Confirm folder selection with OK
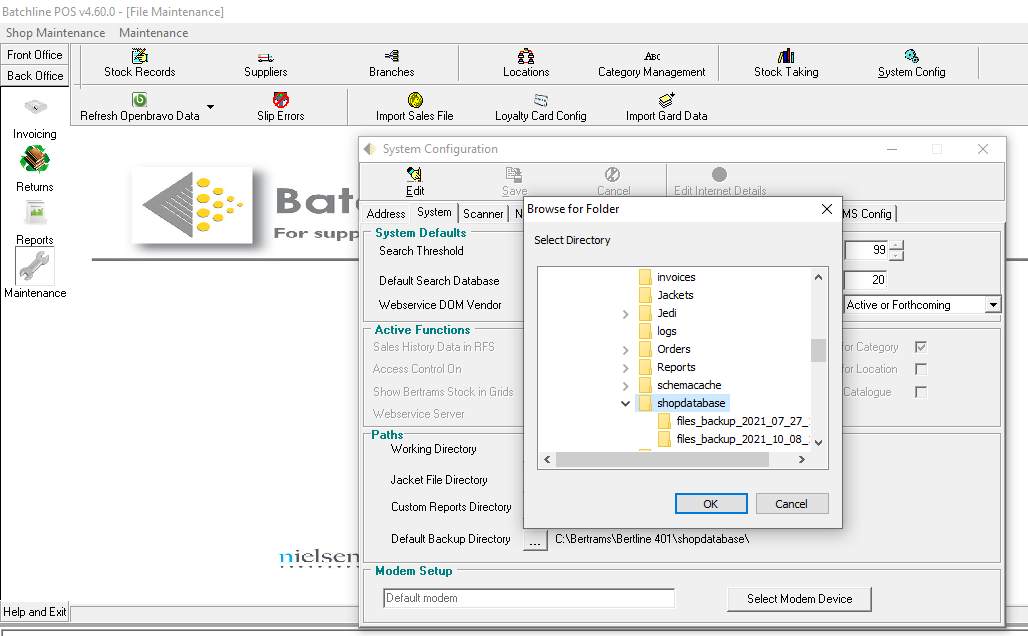The height and width of the screenshot is (636, 1028). [711, 504]
